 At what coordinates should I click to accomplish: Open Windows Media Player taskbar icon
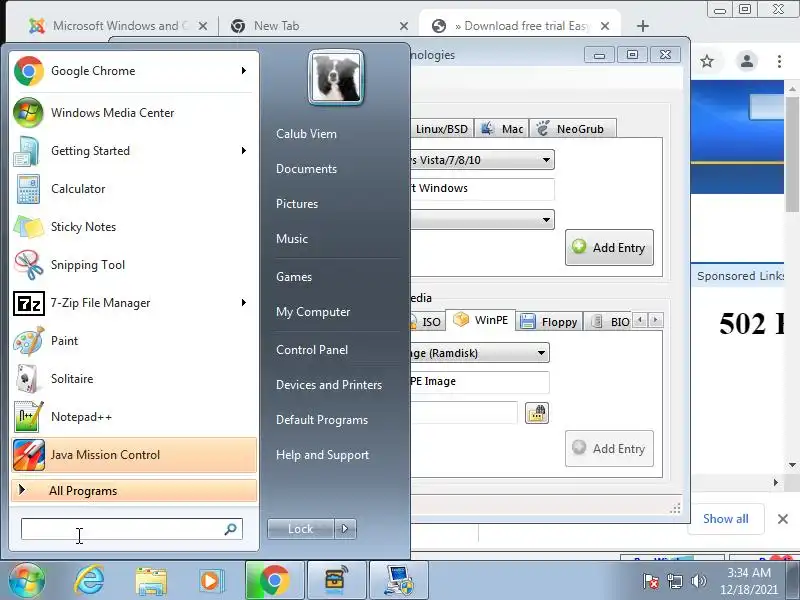[x=212, y=581]
